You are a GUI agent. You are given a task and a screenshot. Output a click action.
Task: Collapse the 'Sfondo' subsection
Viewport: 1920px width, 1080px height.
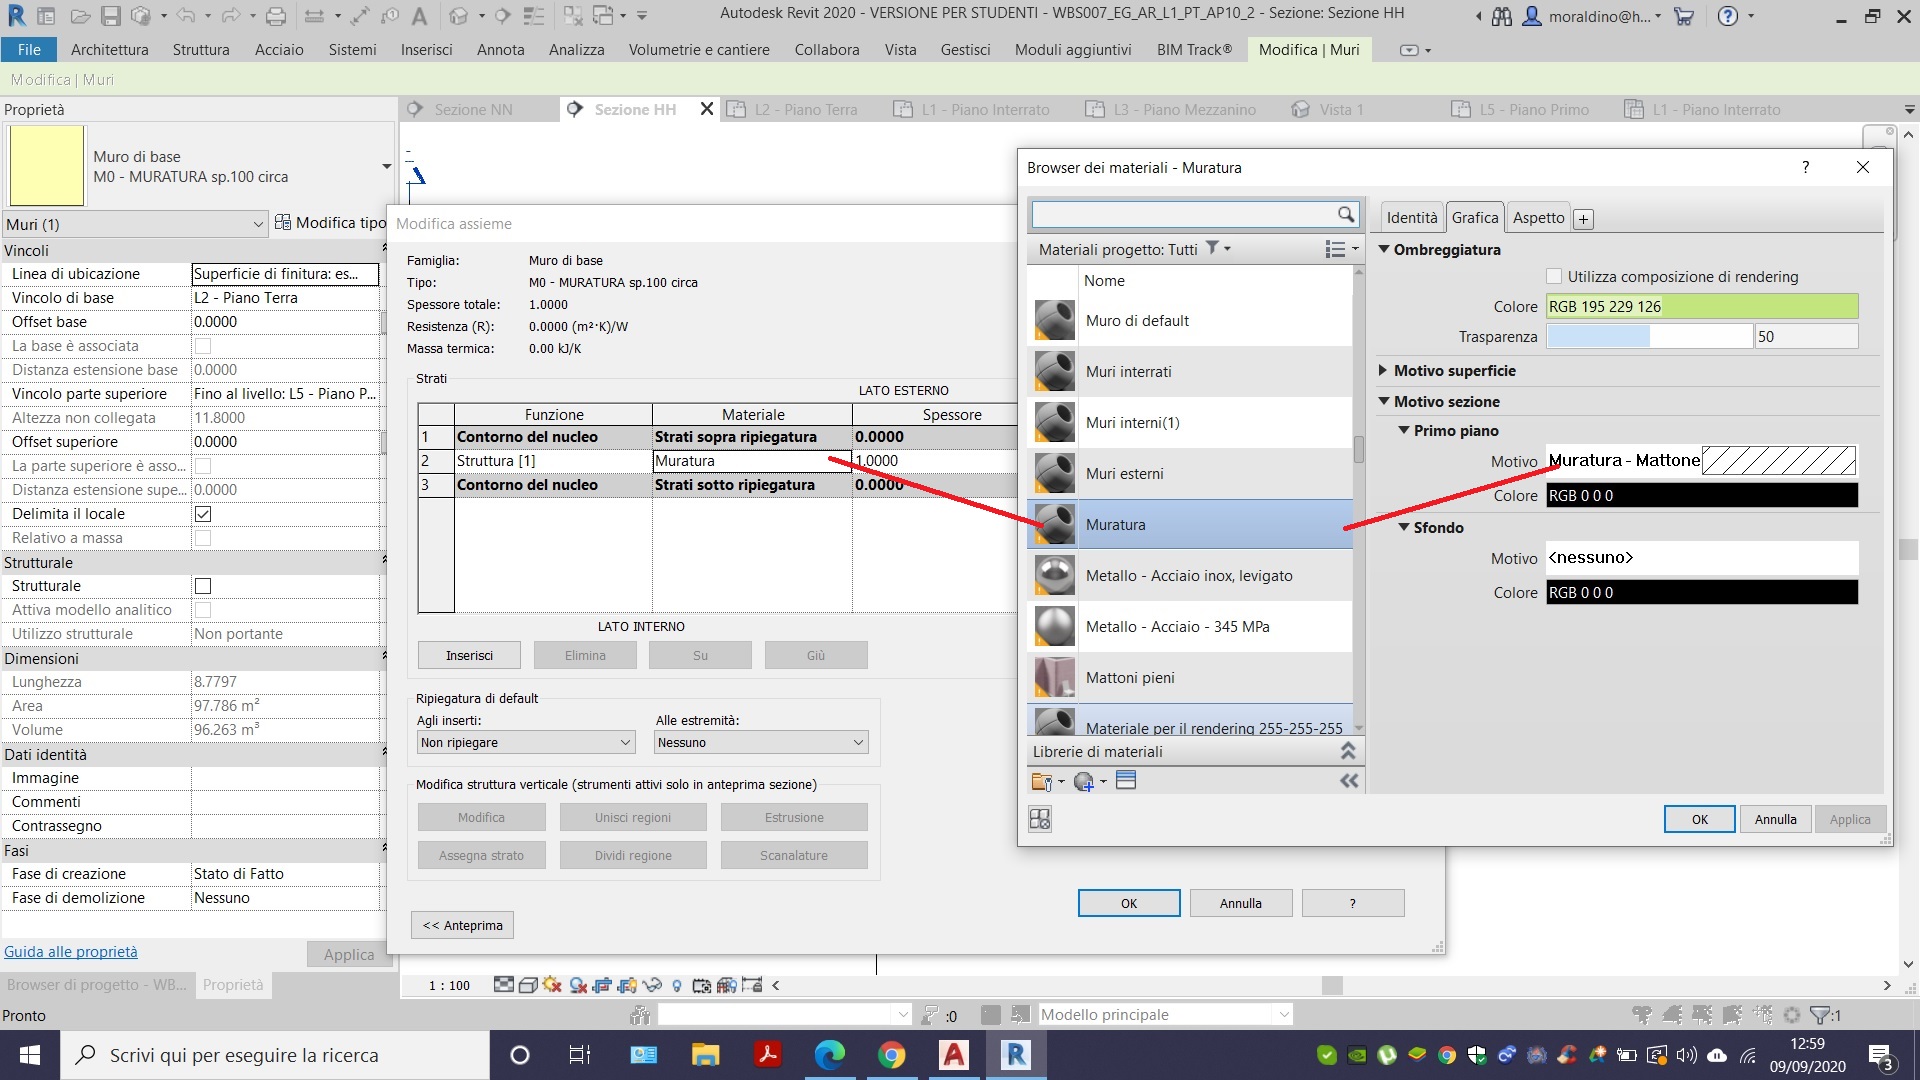tap(1404, 527)
